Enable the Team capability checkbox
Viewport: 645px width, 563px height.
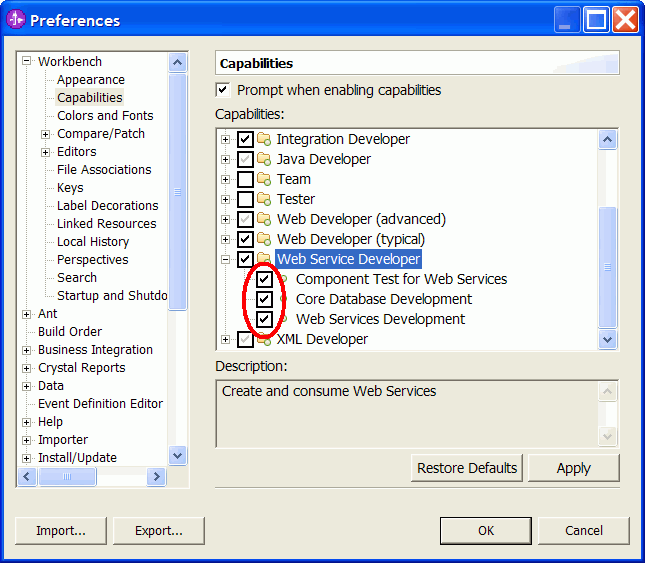(x=245, y=179)
